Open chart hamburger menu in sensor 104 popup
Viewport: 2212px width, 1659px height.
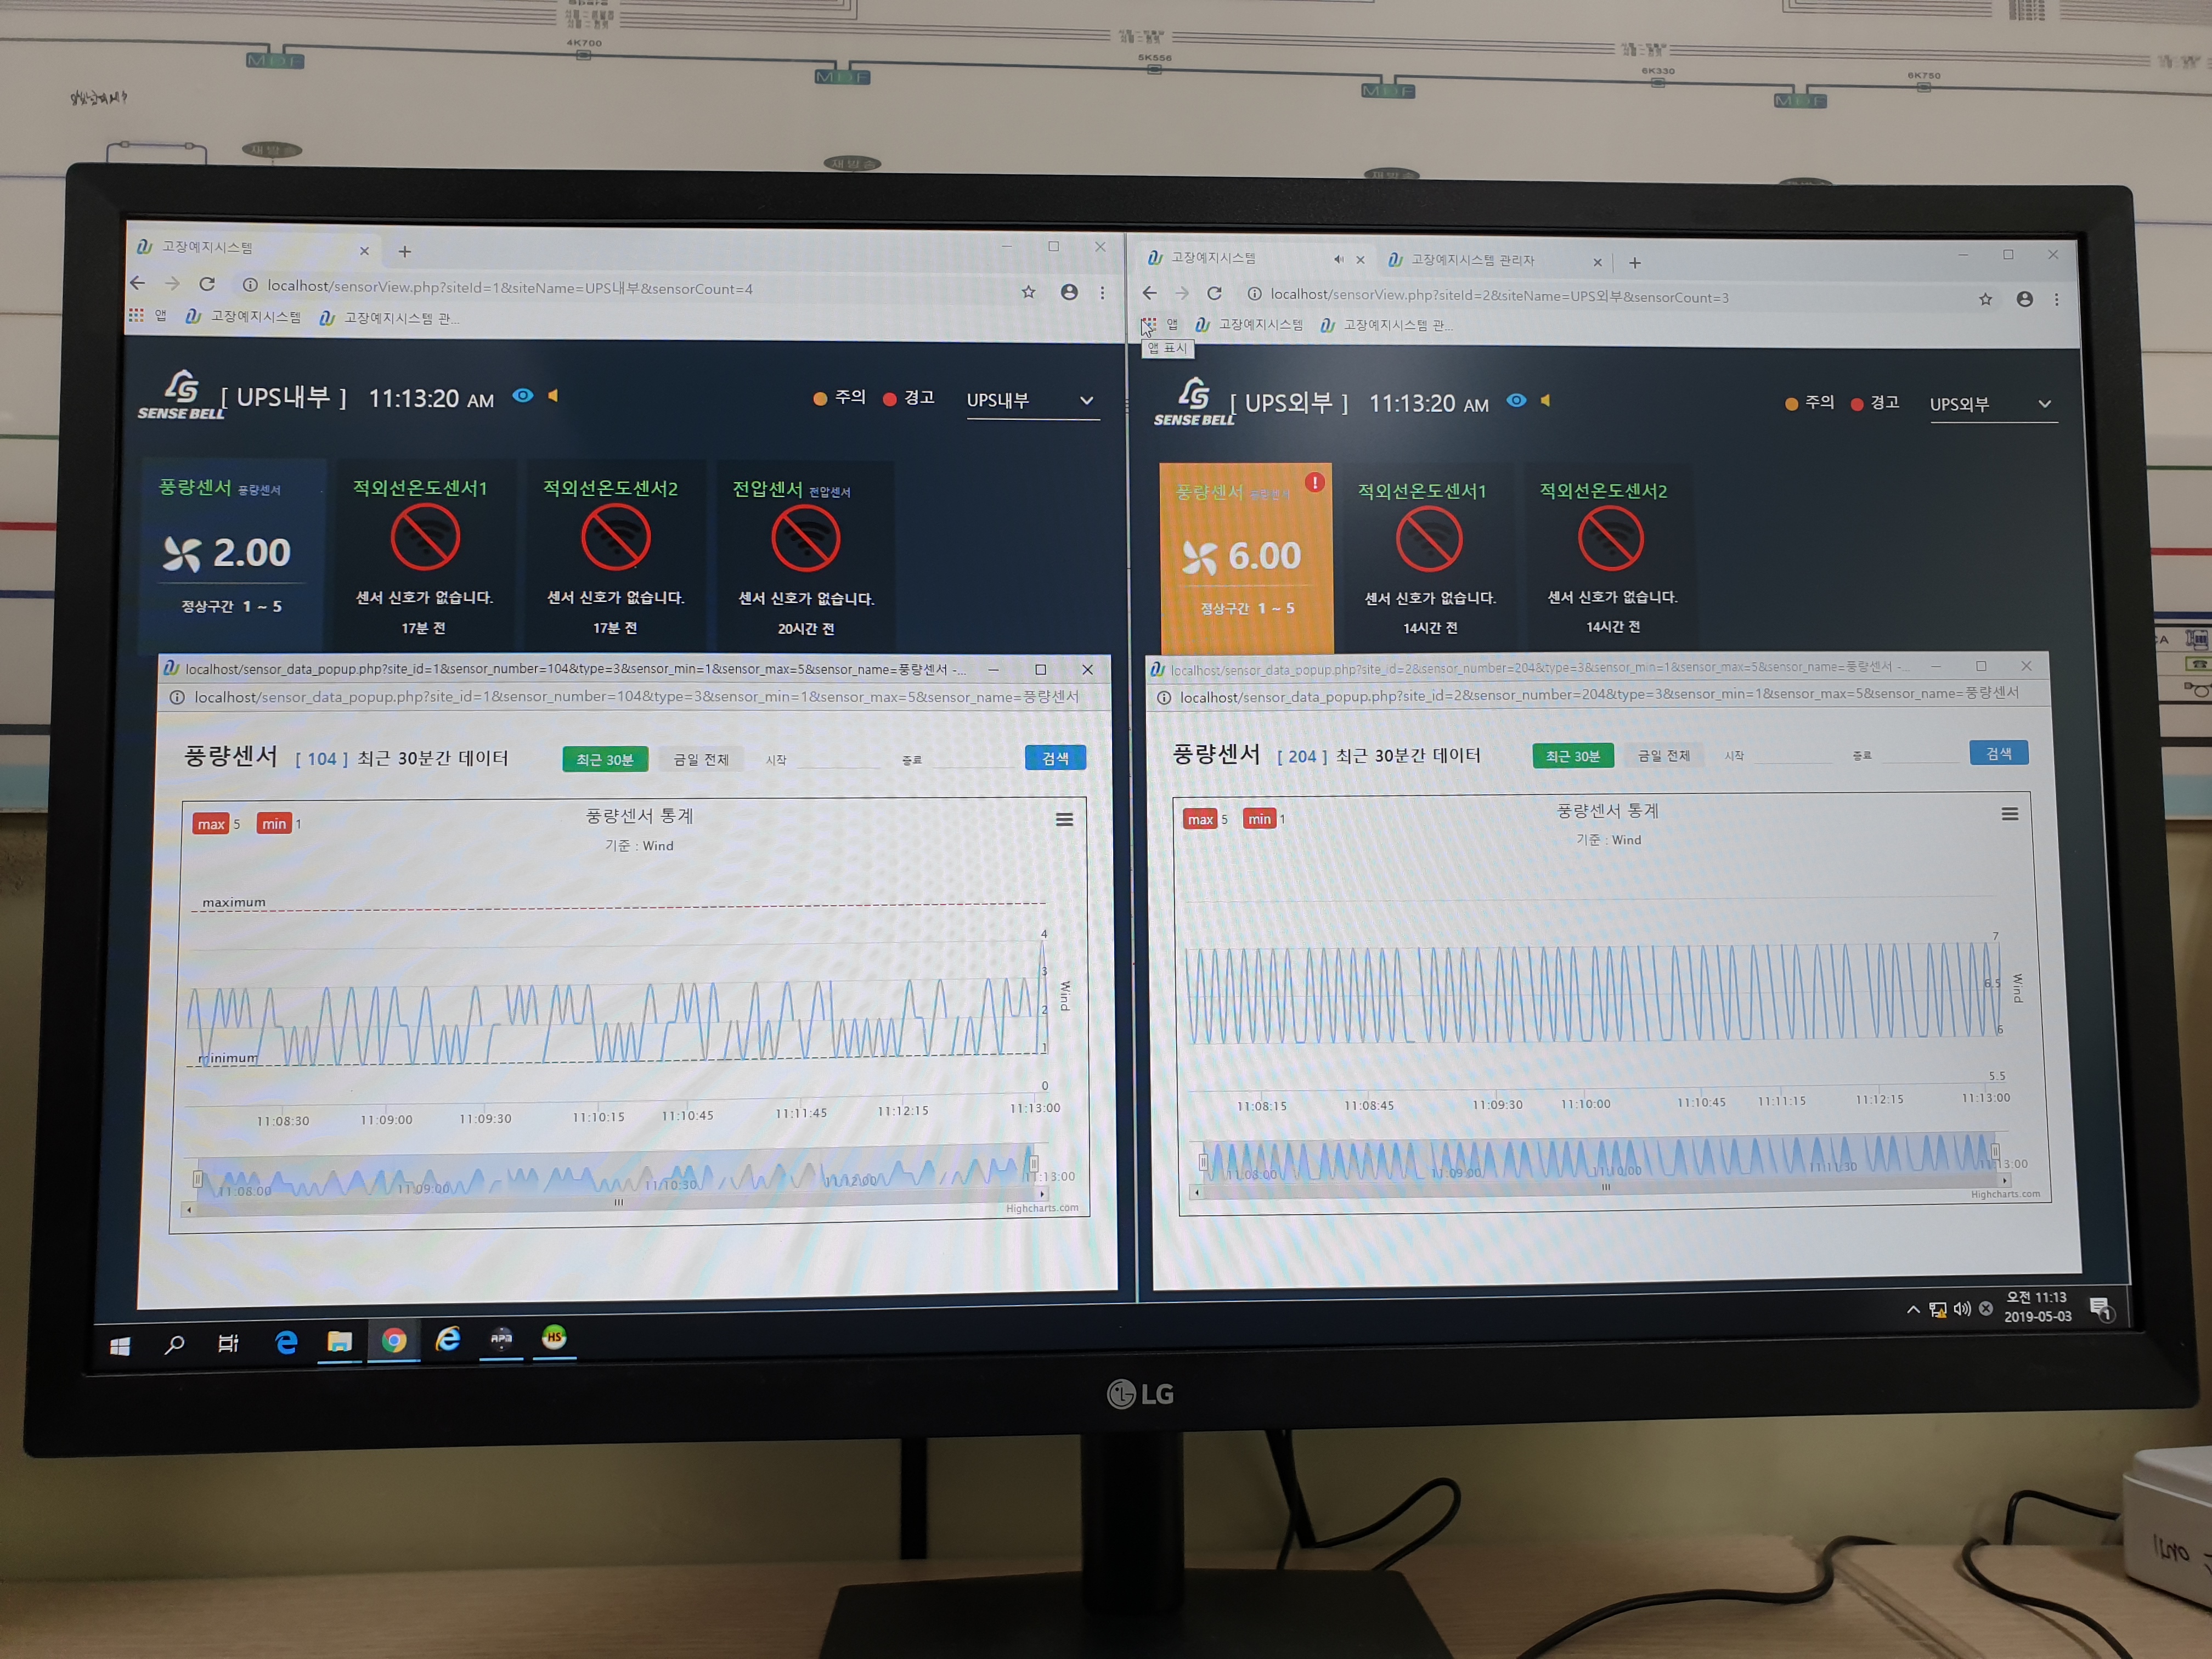[x=1064, y=820]
